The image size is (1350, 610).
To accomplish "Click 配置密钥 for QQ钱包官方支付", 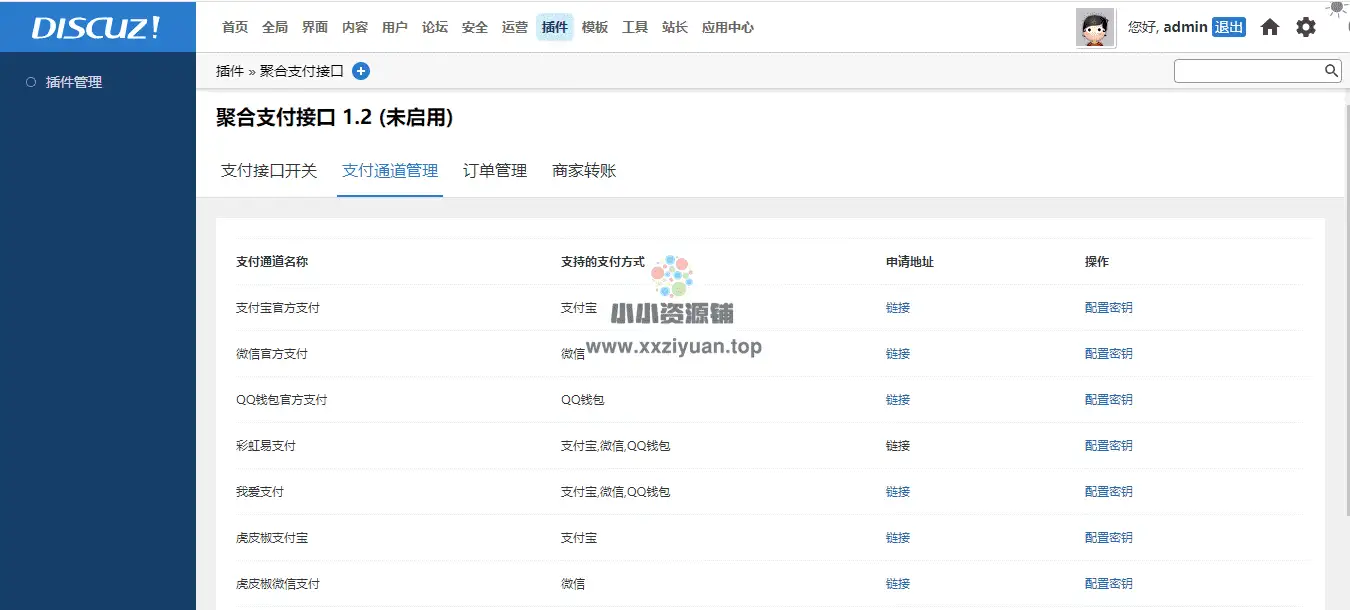I will point(1108,400).
